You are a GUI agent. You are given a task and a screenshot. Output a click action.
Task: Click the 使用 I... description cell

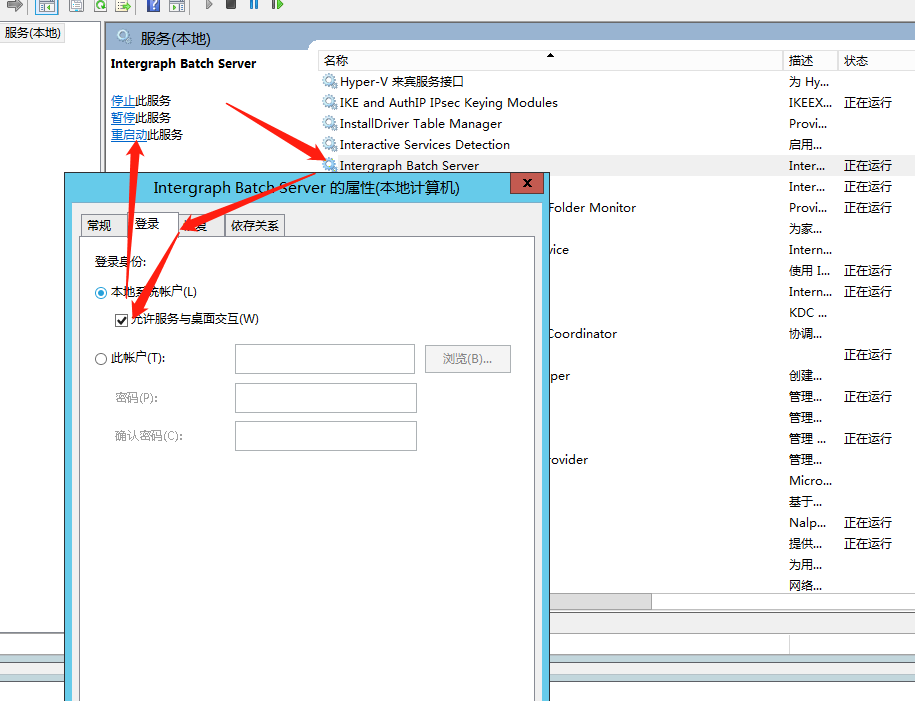809,271
